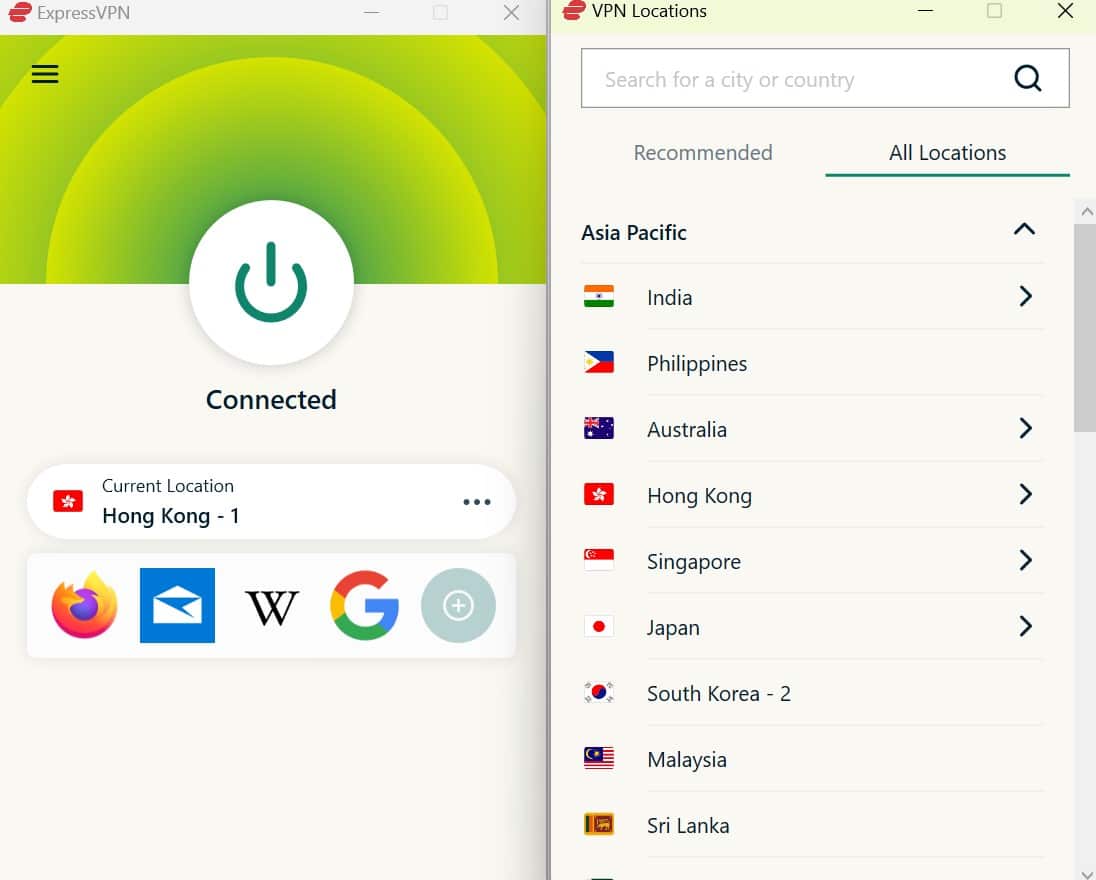This screenshot has width=1096, height=880.
Task: Click the Japan flag icon
Action: (x=599, y=626)
